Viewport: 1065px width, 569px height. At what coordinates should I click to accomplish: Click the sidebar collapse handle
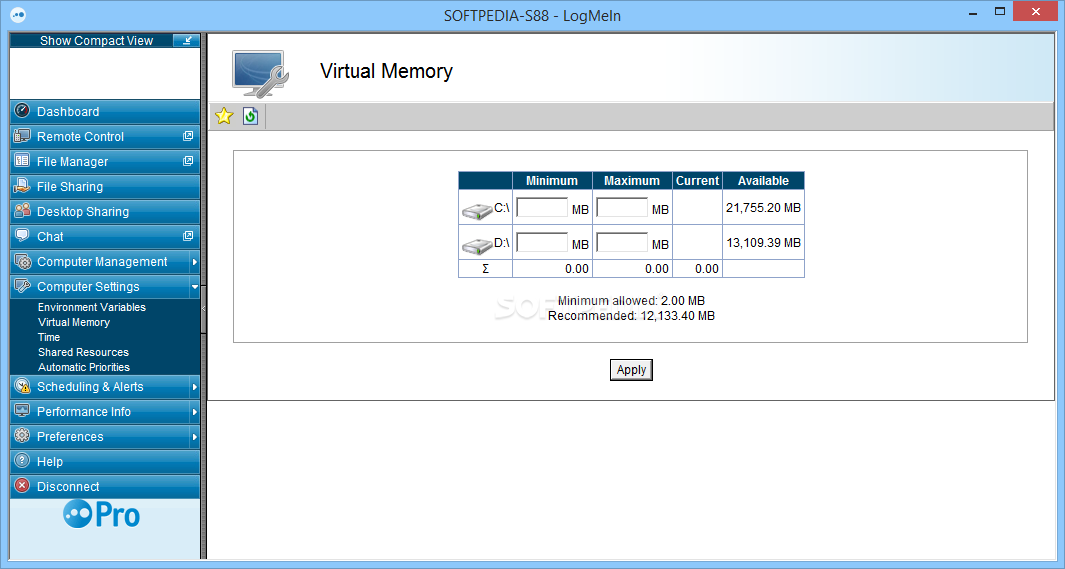203,308
